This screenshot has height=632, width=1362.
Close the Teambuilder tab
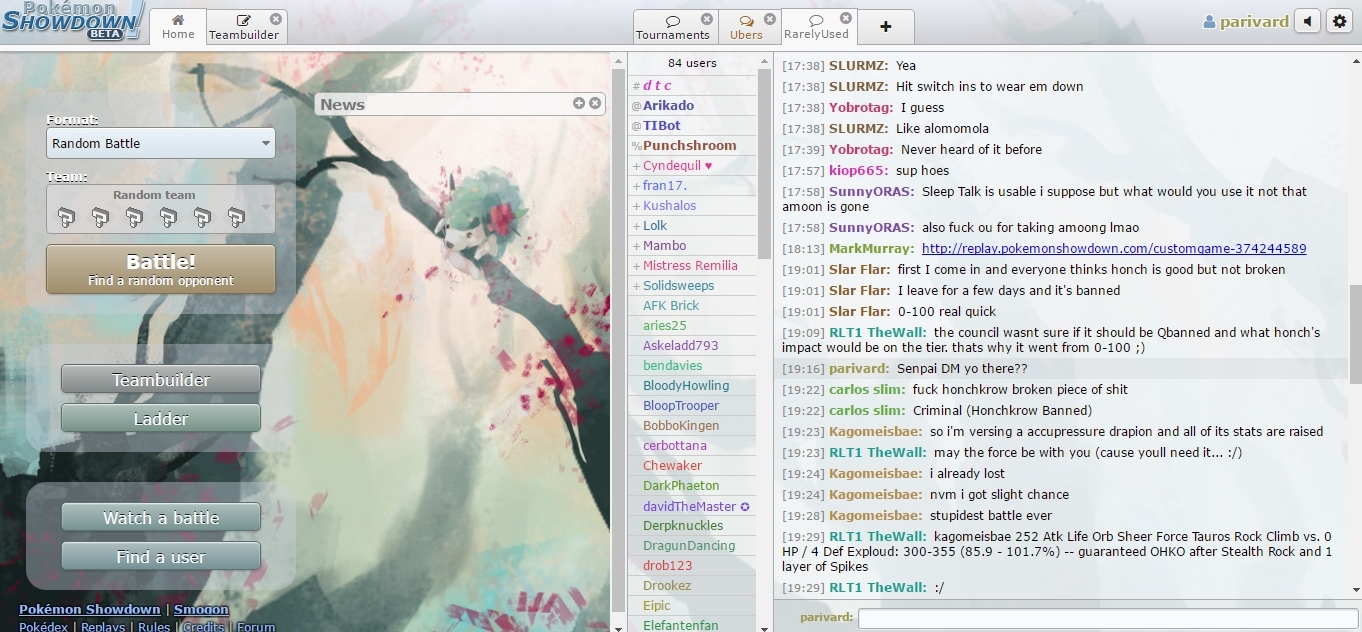coord(276,19)
